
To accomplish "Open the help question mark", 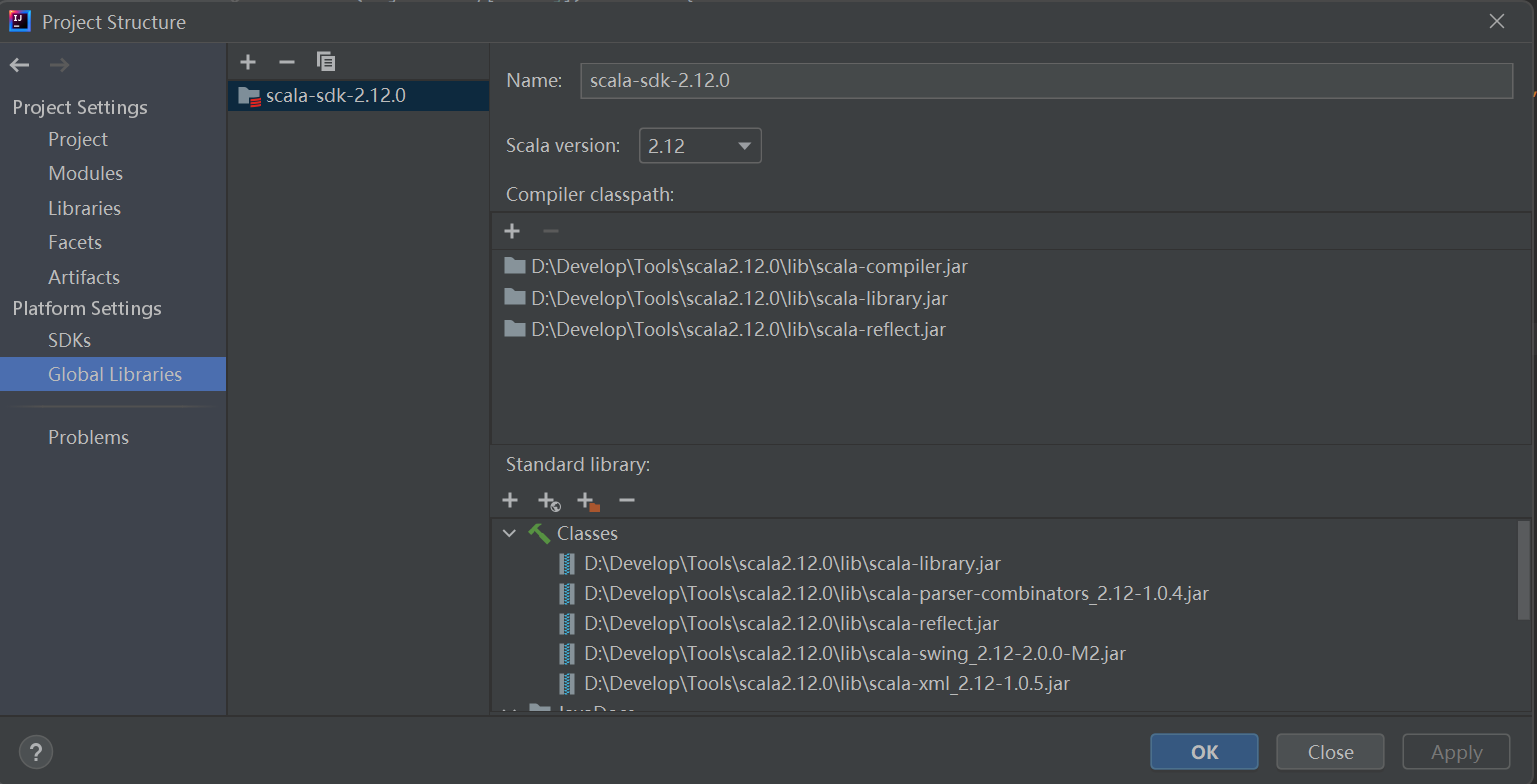I will tap(36, 751).
